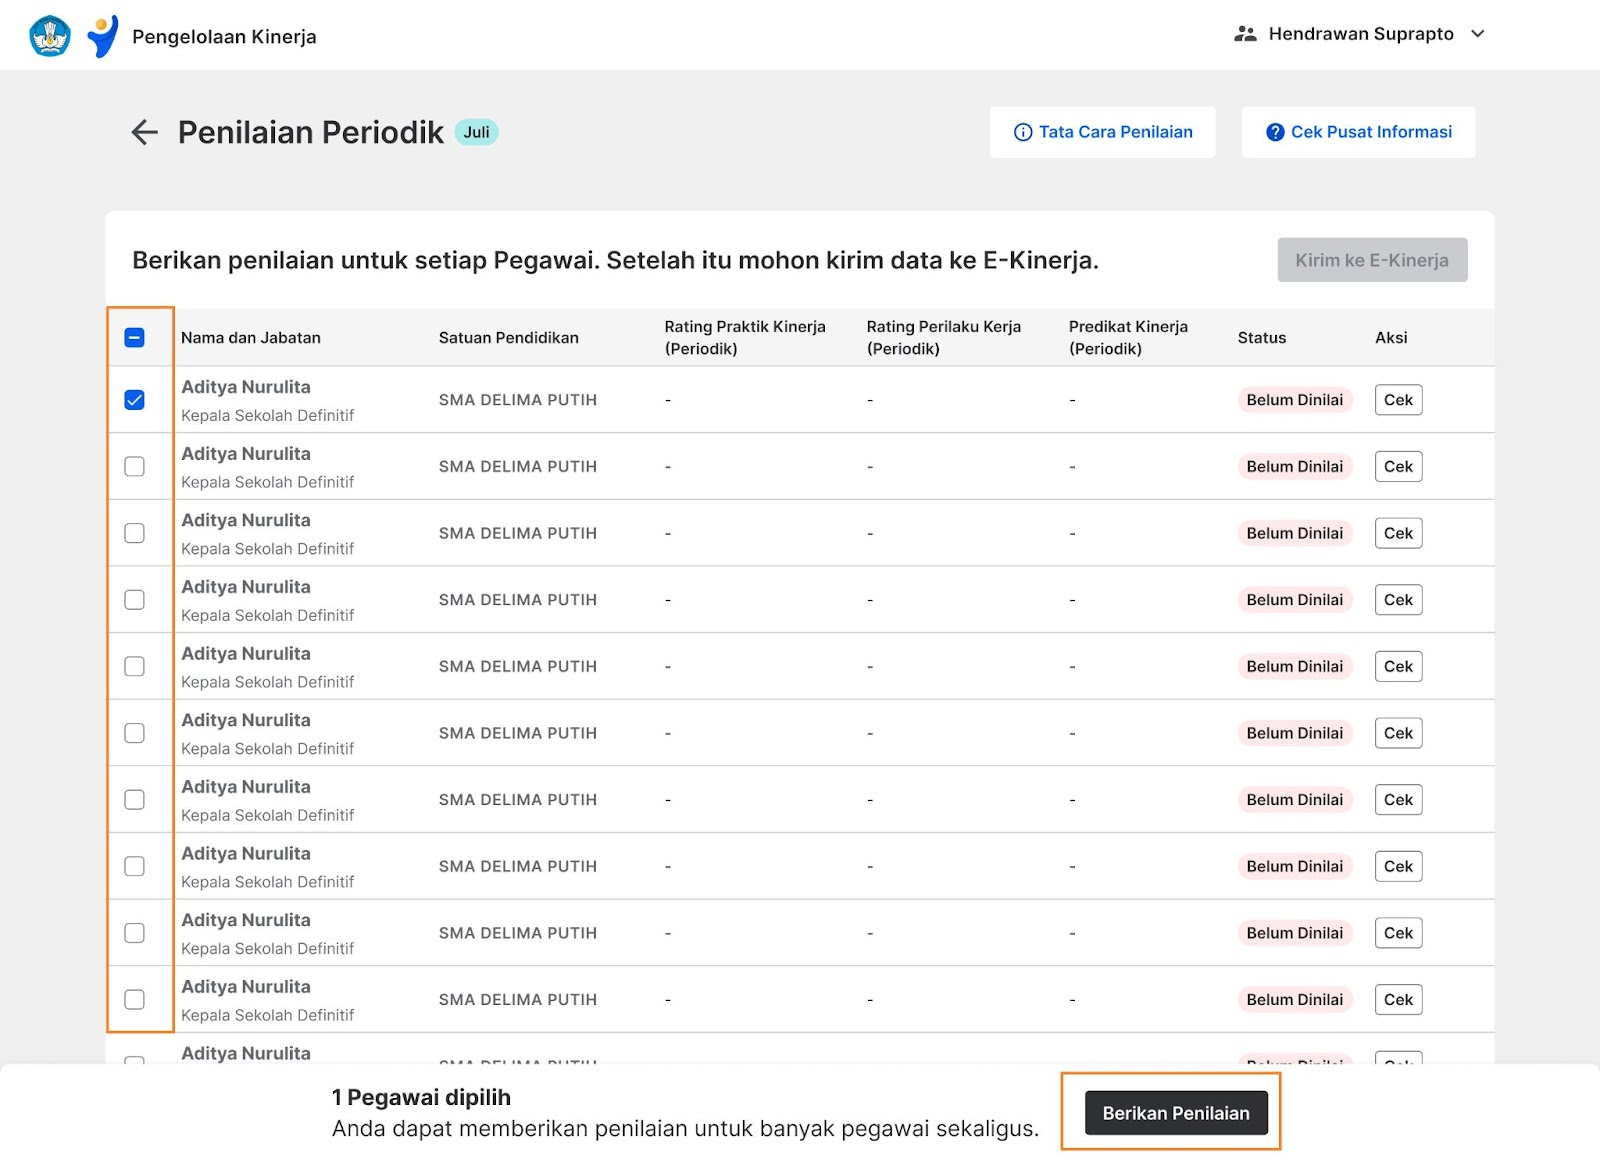Click the Kemendikbud emblem logo in header

pyautogui.click(x=50, y=36)
